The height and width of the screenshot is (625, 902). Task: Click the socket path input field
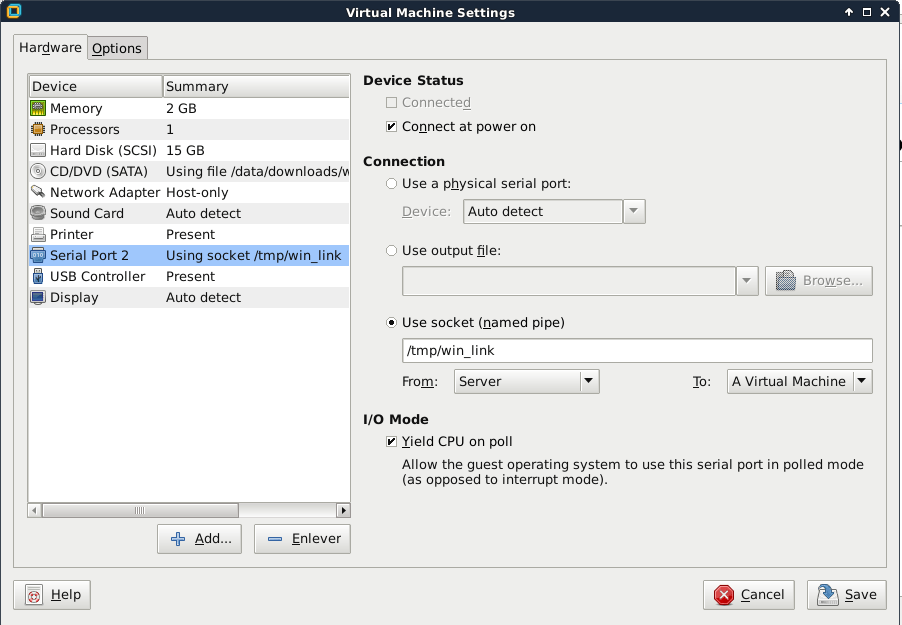[636, 351]
